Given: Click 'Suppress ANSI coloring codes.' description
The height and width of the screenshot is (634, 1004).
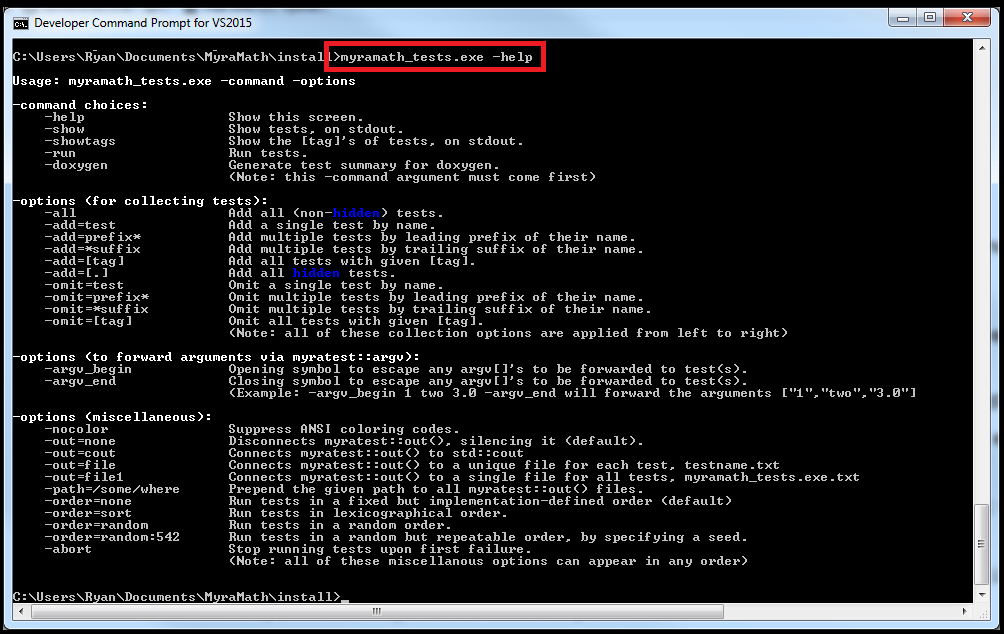Looking at the screenshot, I should [344, 429].
